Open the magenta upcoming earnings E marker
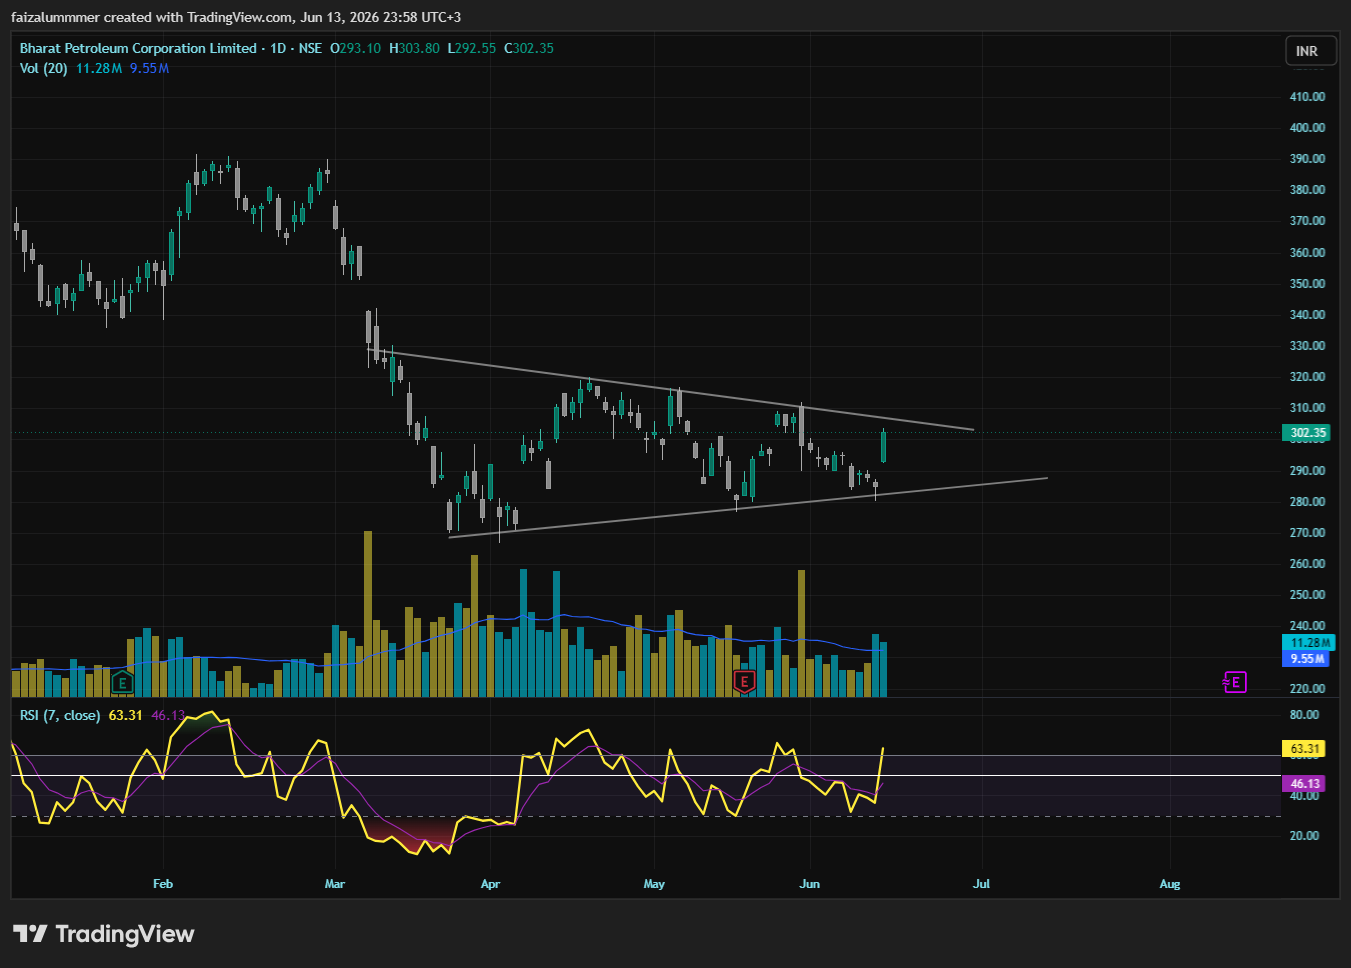Screen dimensions: 1351x968 pyautogui.click(x=1235, y=682)
